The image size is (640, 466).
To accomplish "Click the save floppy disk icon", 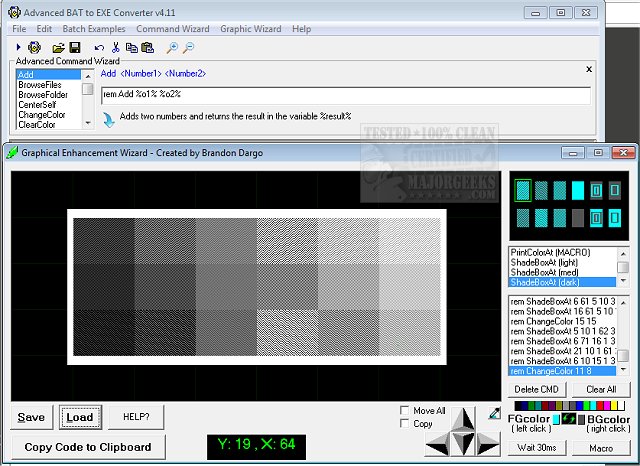I will [73, 47].
